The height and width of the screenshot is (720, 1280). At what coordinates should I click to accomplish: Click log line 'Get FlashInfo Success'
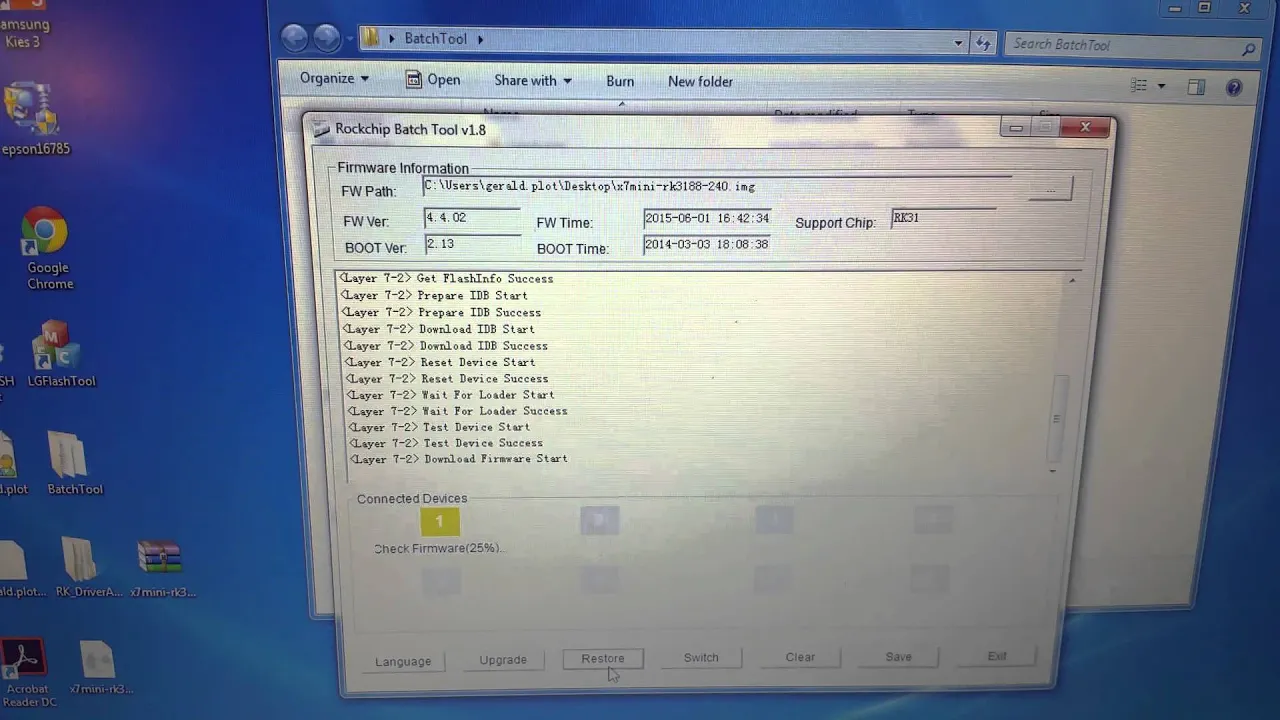click(446, 279)
